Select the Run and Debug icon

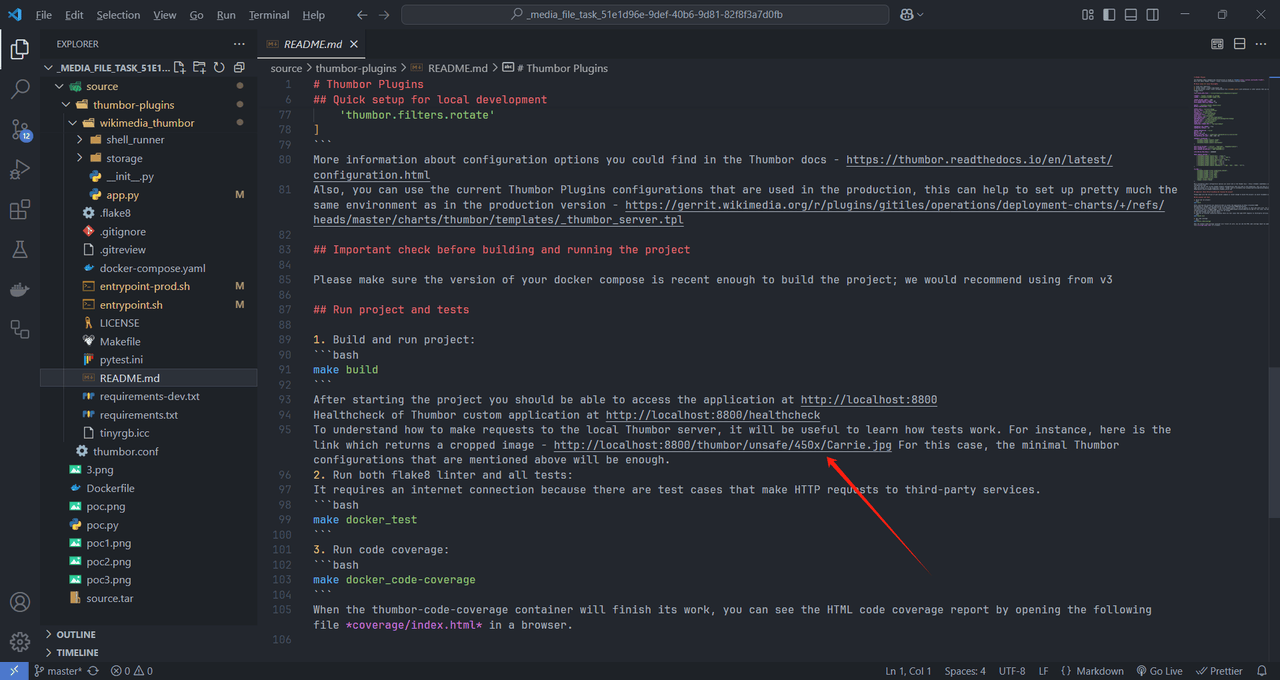click(x=20, y=168)
